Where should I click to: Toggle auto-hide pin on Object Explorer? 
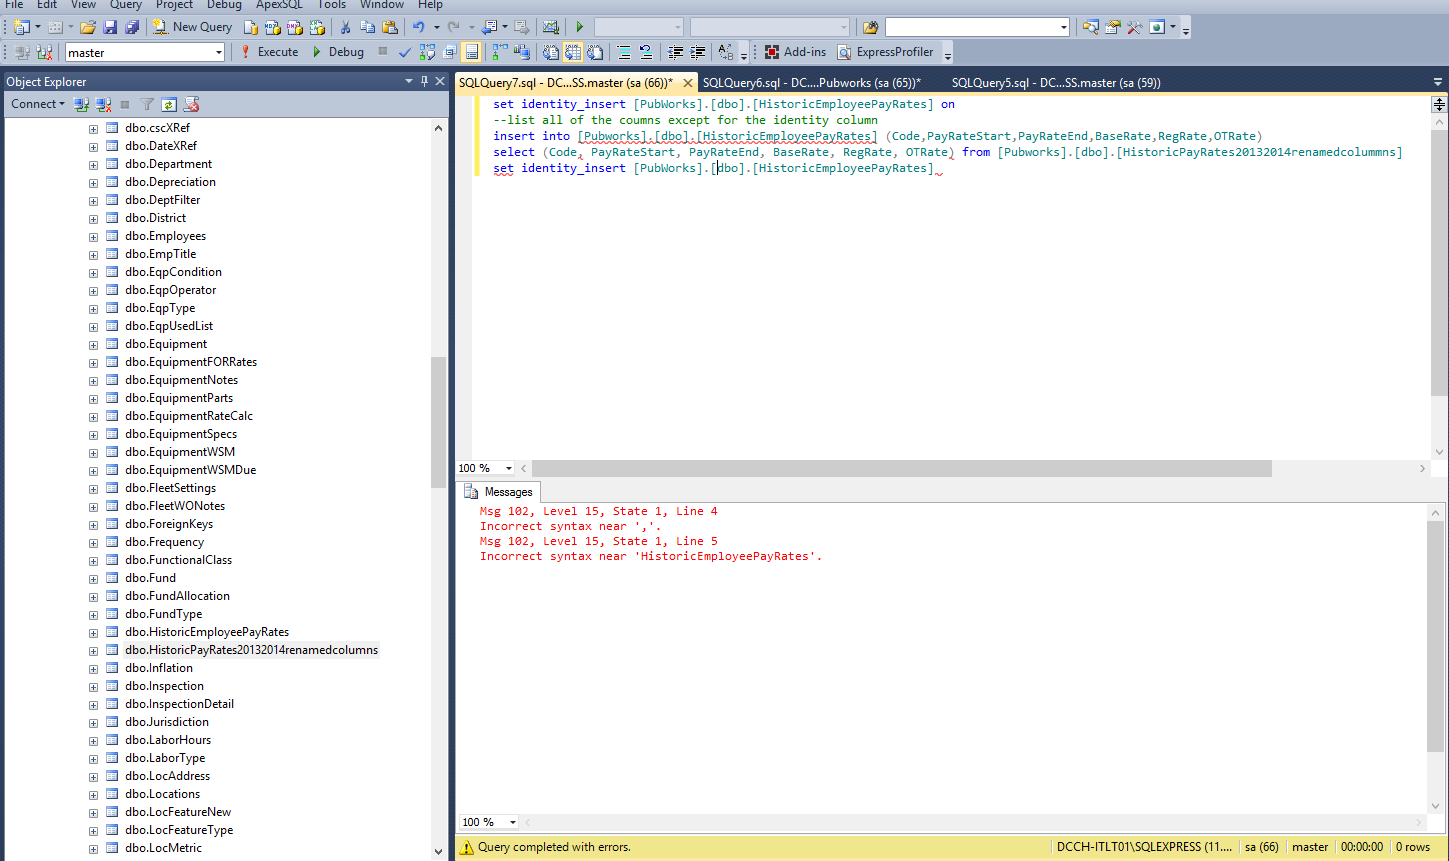(x=424, y=81)
